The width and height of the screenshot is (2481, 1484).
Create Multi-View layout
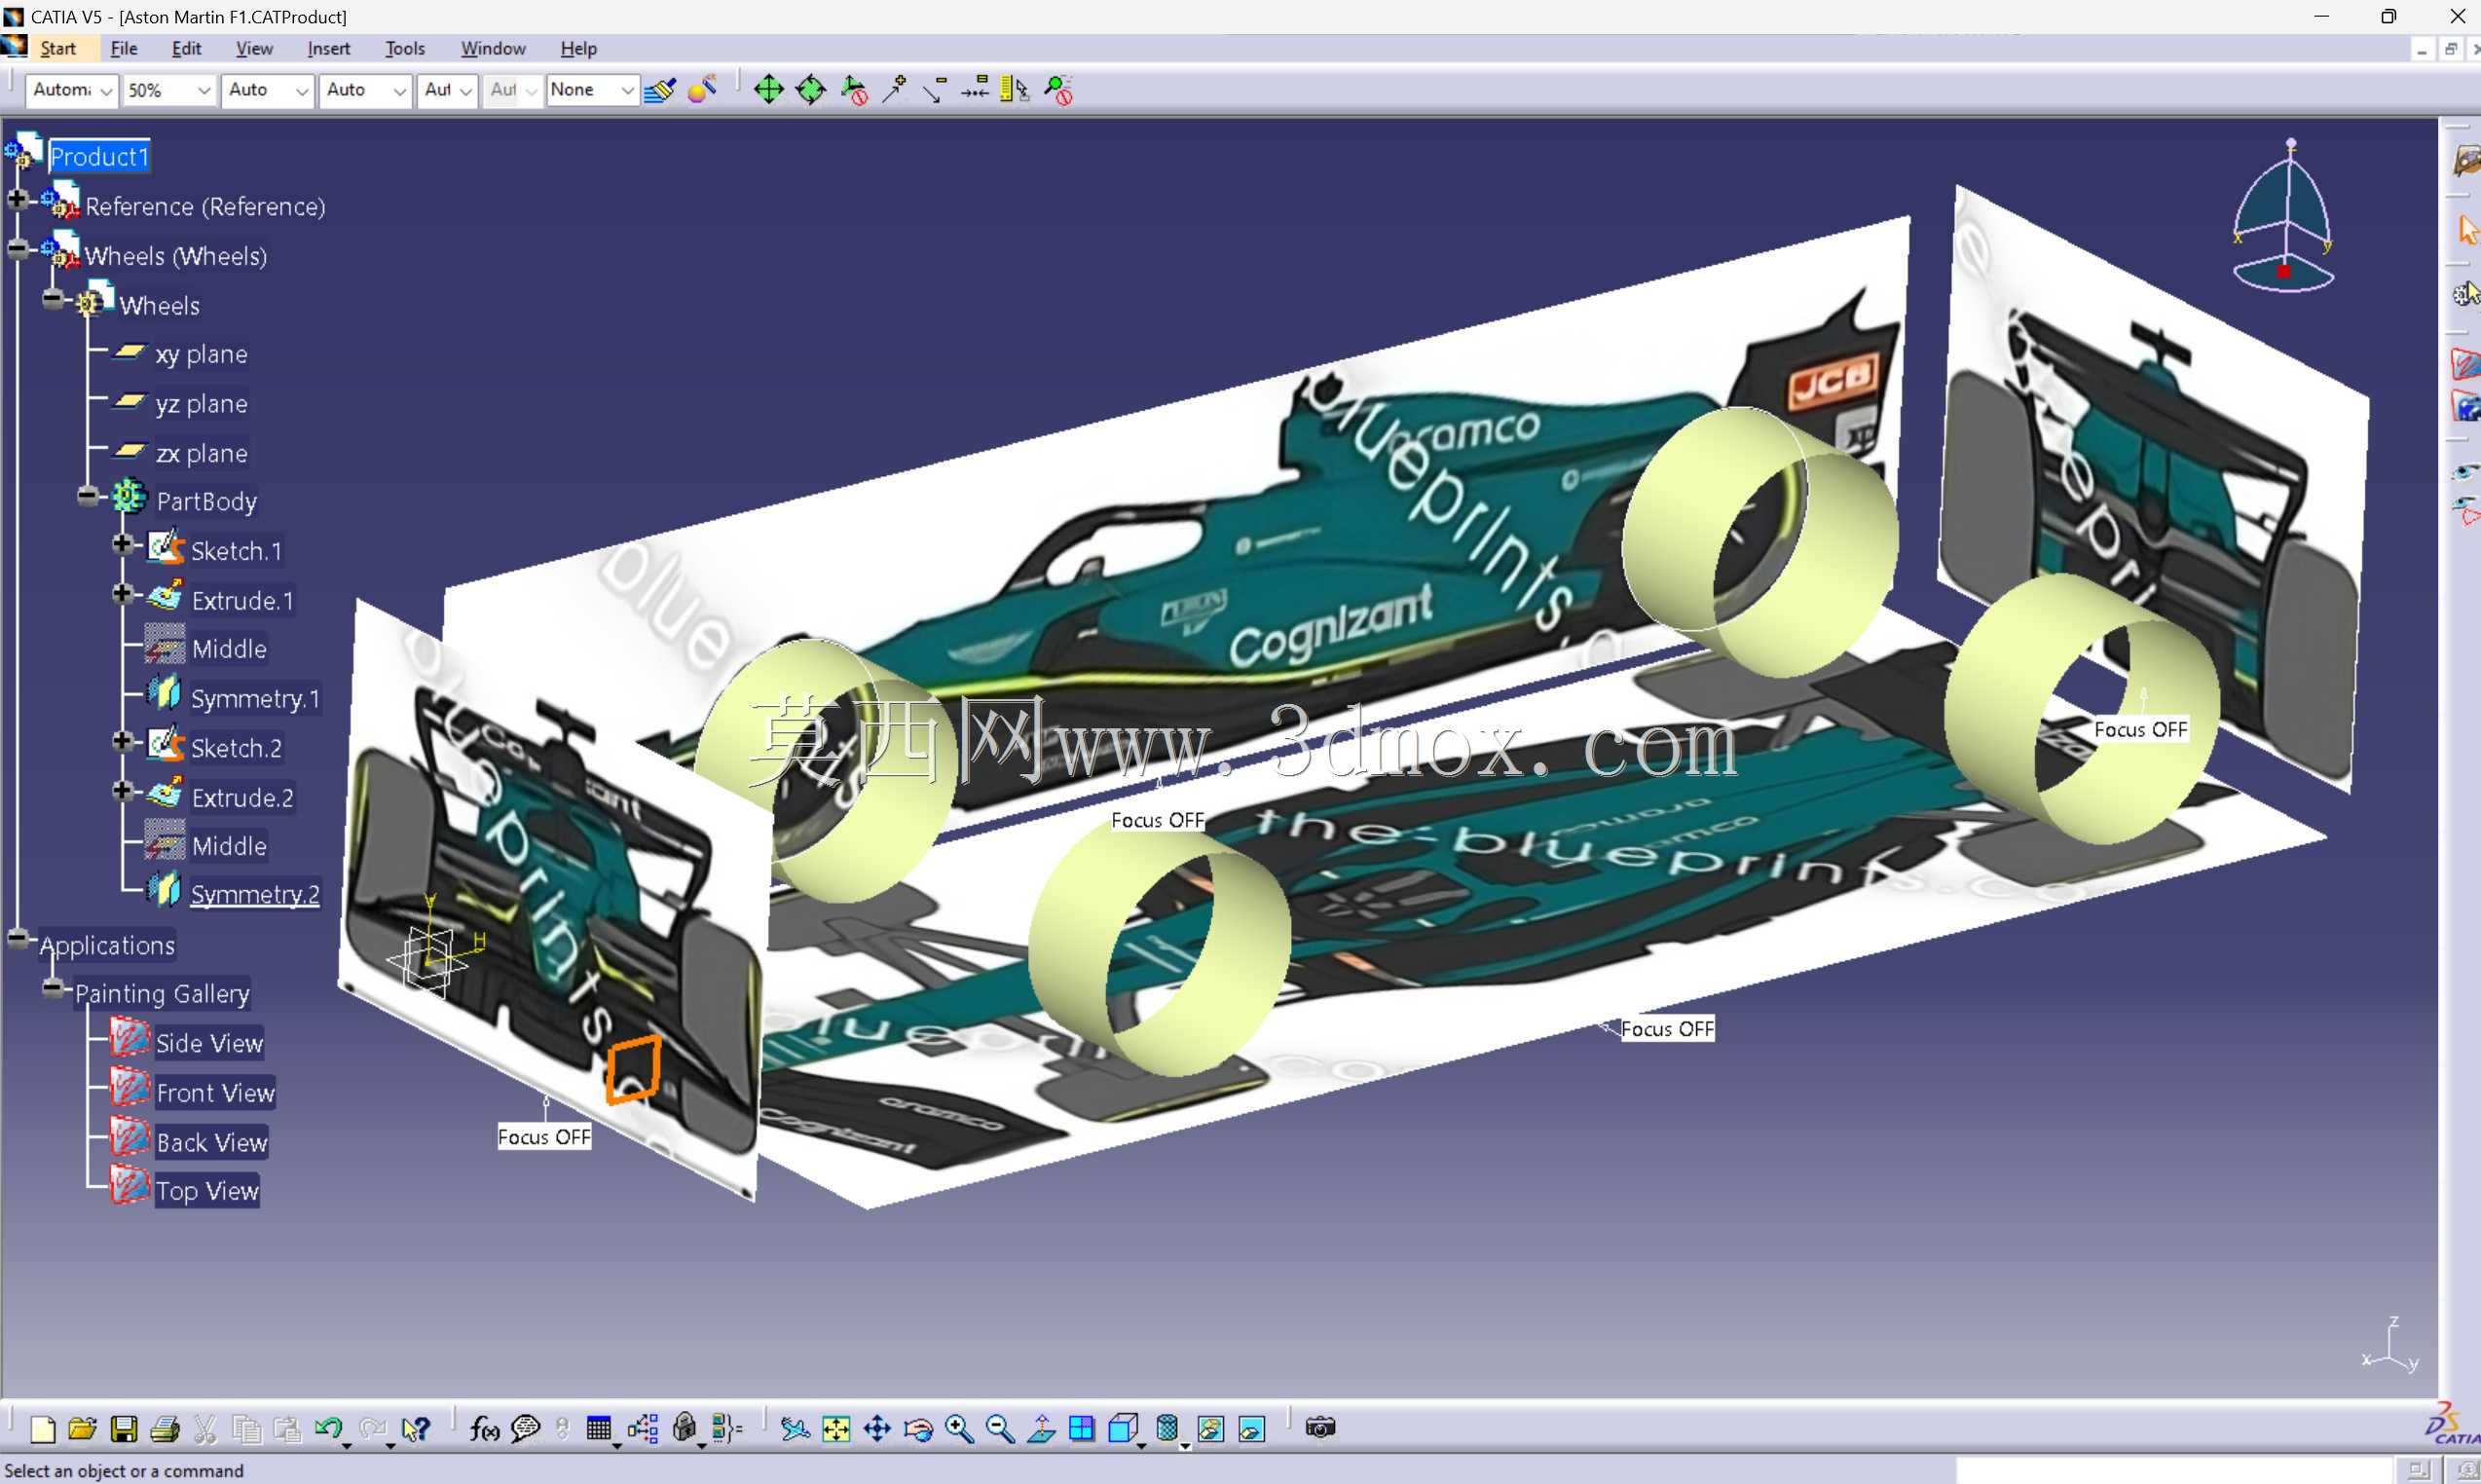tap(1082, 1429)
